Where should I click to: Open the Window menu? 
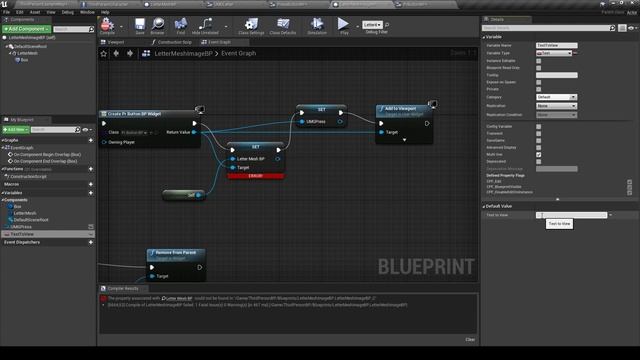pyautogui.click(x=87, y=12)
